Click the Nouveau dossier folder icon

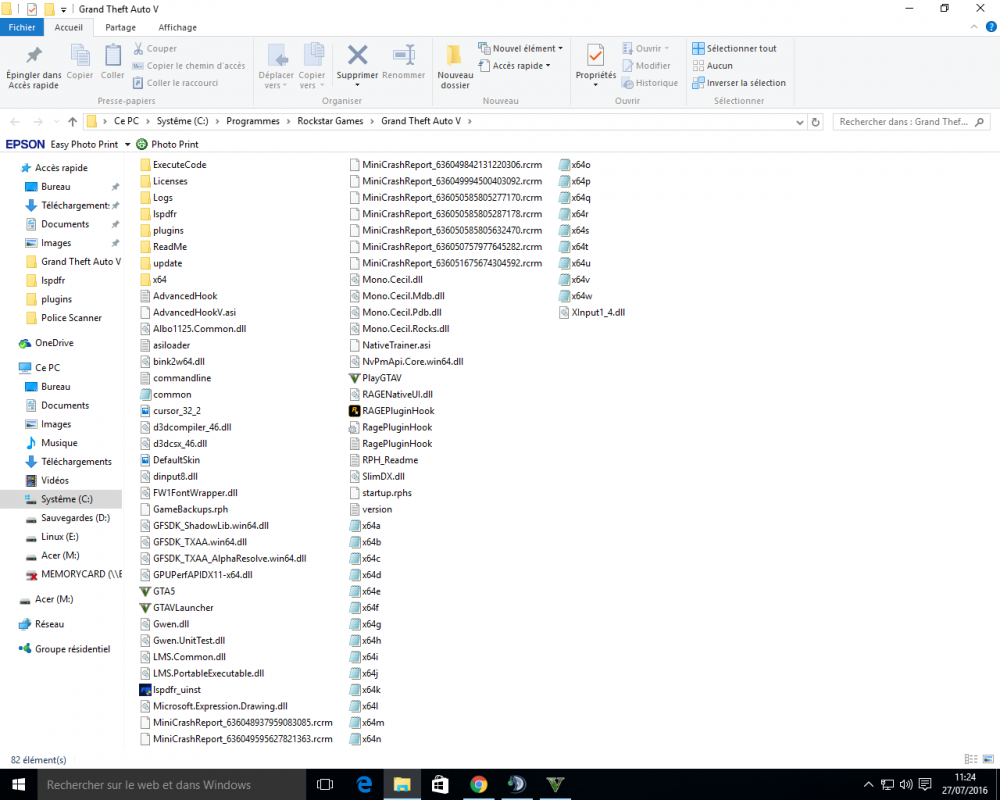coord(454,55)
